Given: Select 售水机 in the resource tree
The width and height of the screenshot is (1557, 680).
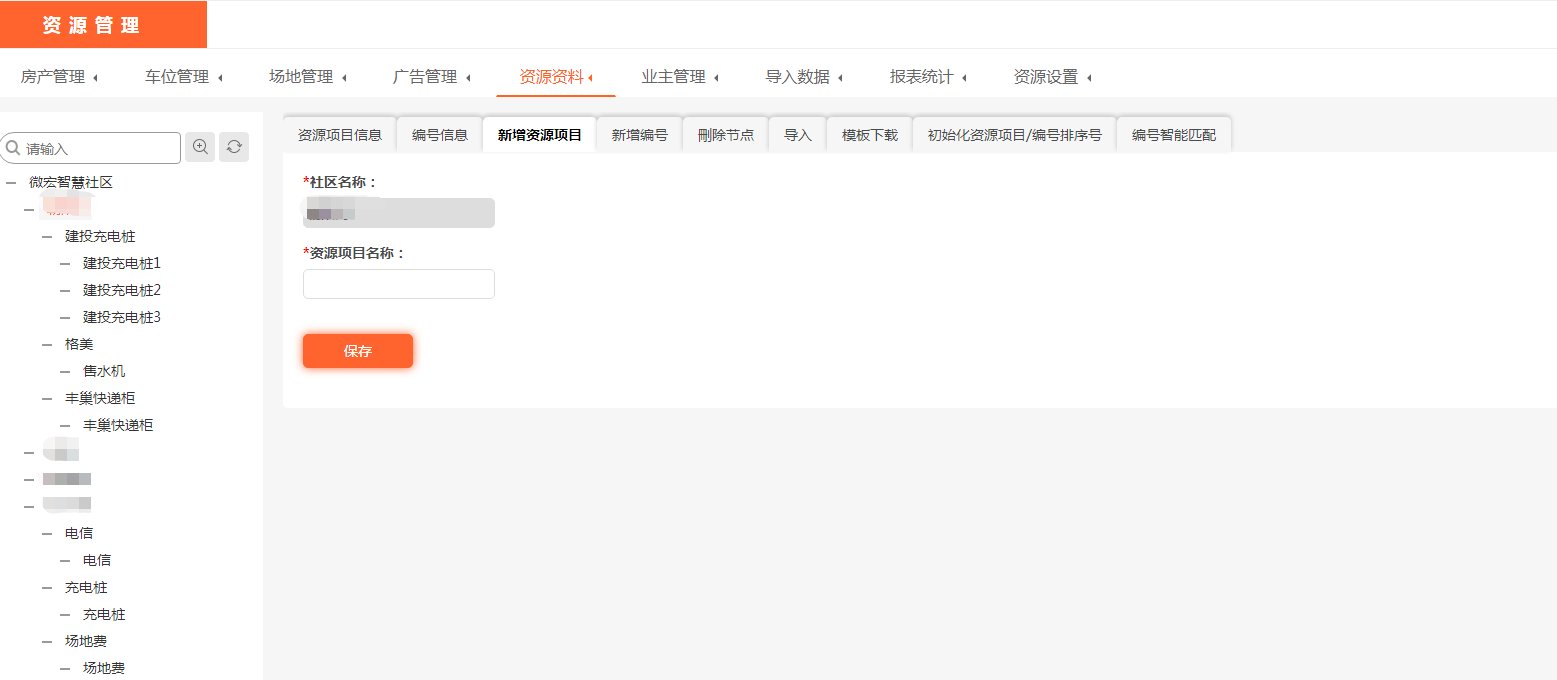Looking at the screenshot, I should pos(104,371).
